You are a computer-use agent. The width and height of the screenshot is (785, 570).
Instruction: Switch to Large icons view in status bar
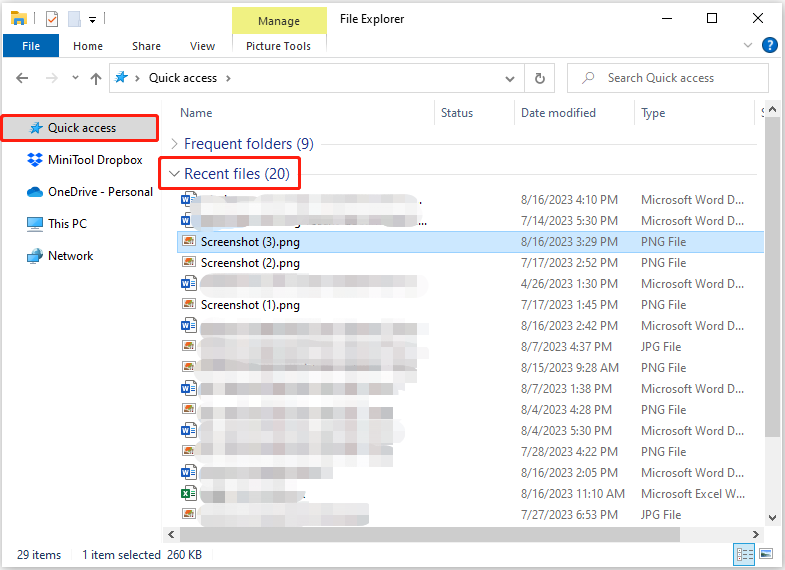tap(766, 554)
